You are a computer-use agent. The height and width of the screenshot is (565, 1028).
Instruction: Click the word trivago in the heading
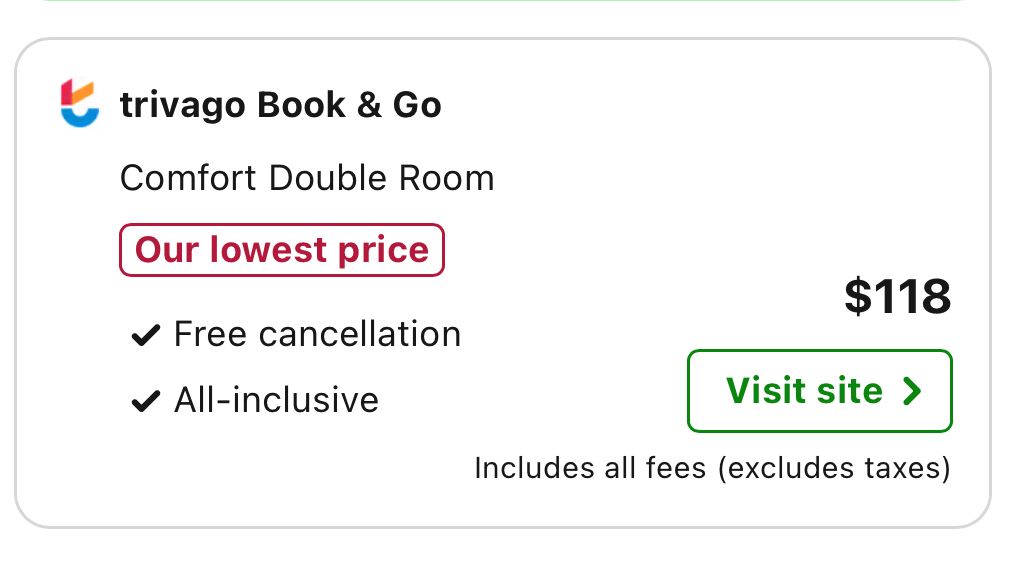pos(184,105)
